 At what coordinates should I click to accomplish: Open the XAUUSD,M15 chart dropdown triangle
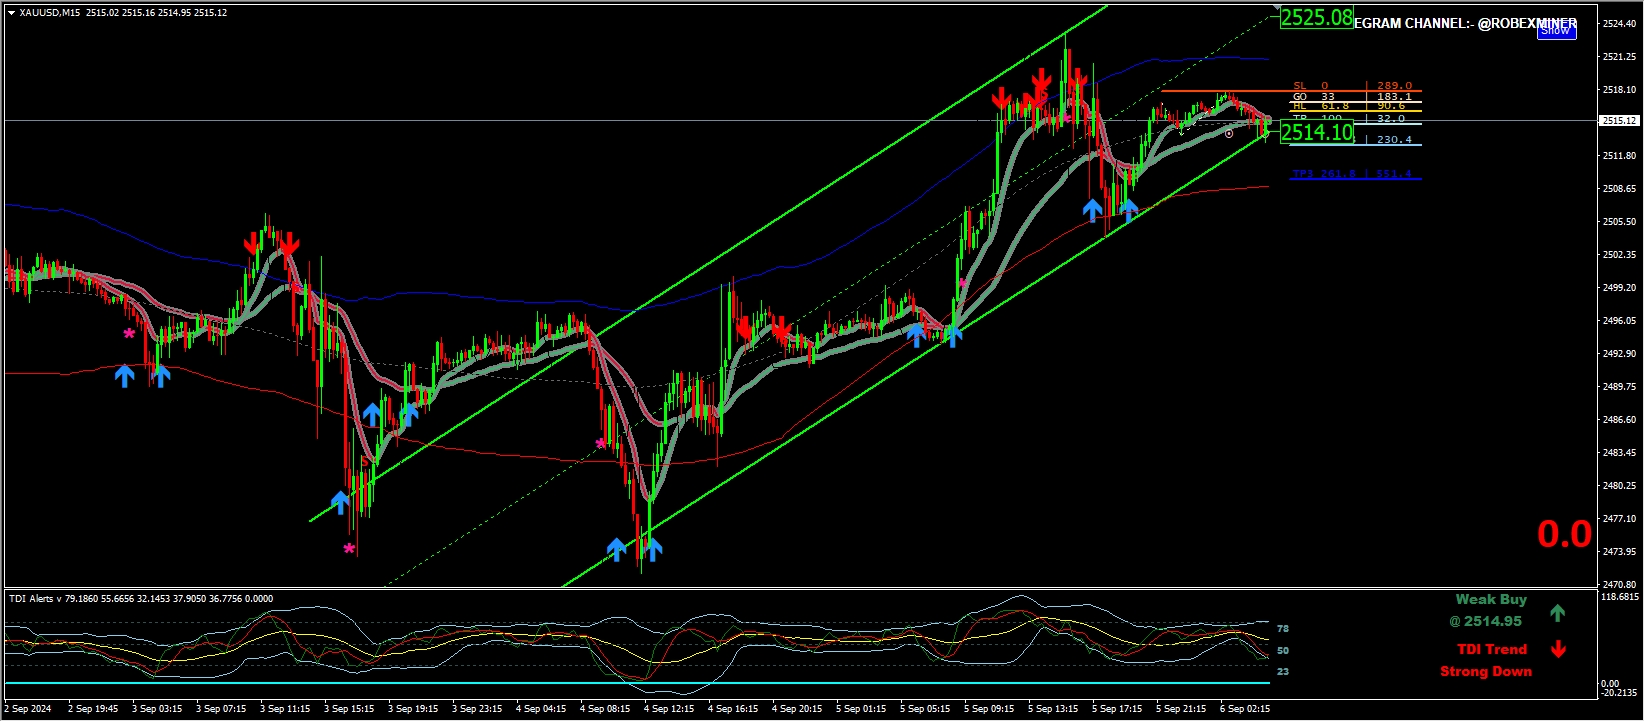pyautogui.click(x=11, y=13)
